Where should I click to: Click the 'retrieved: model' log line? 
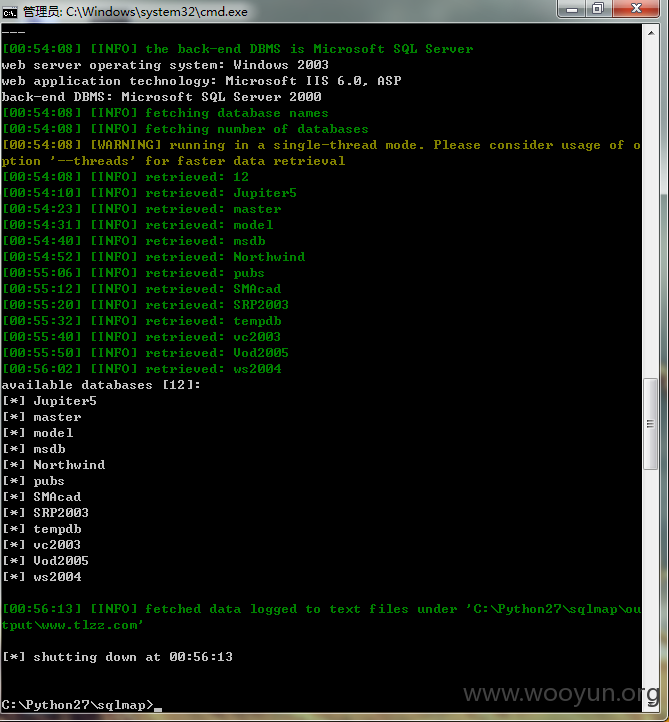[138, 225]
